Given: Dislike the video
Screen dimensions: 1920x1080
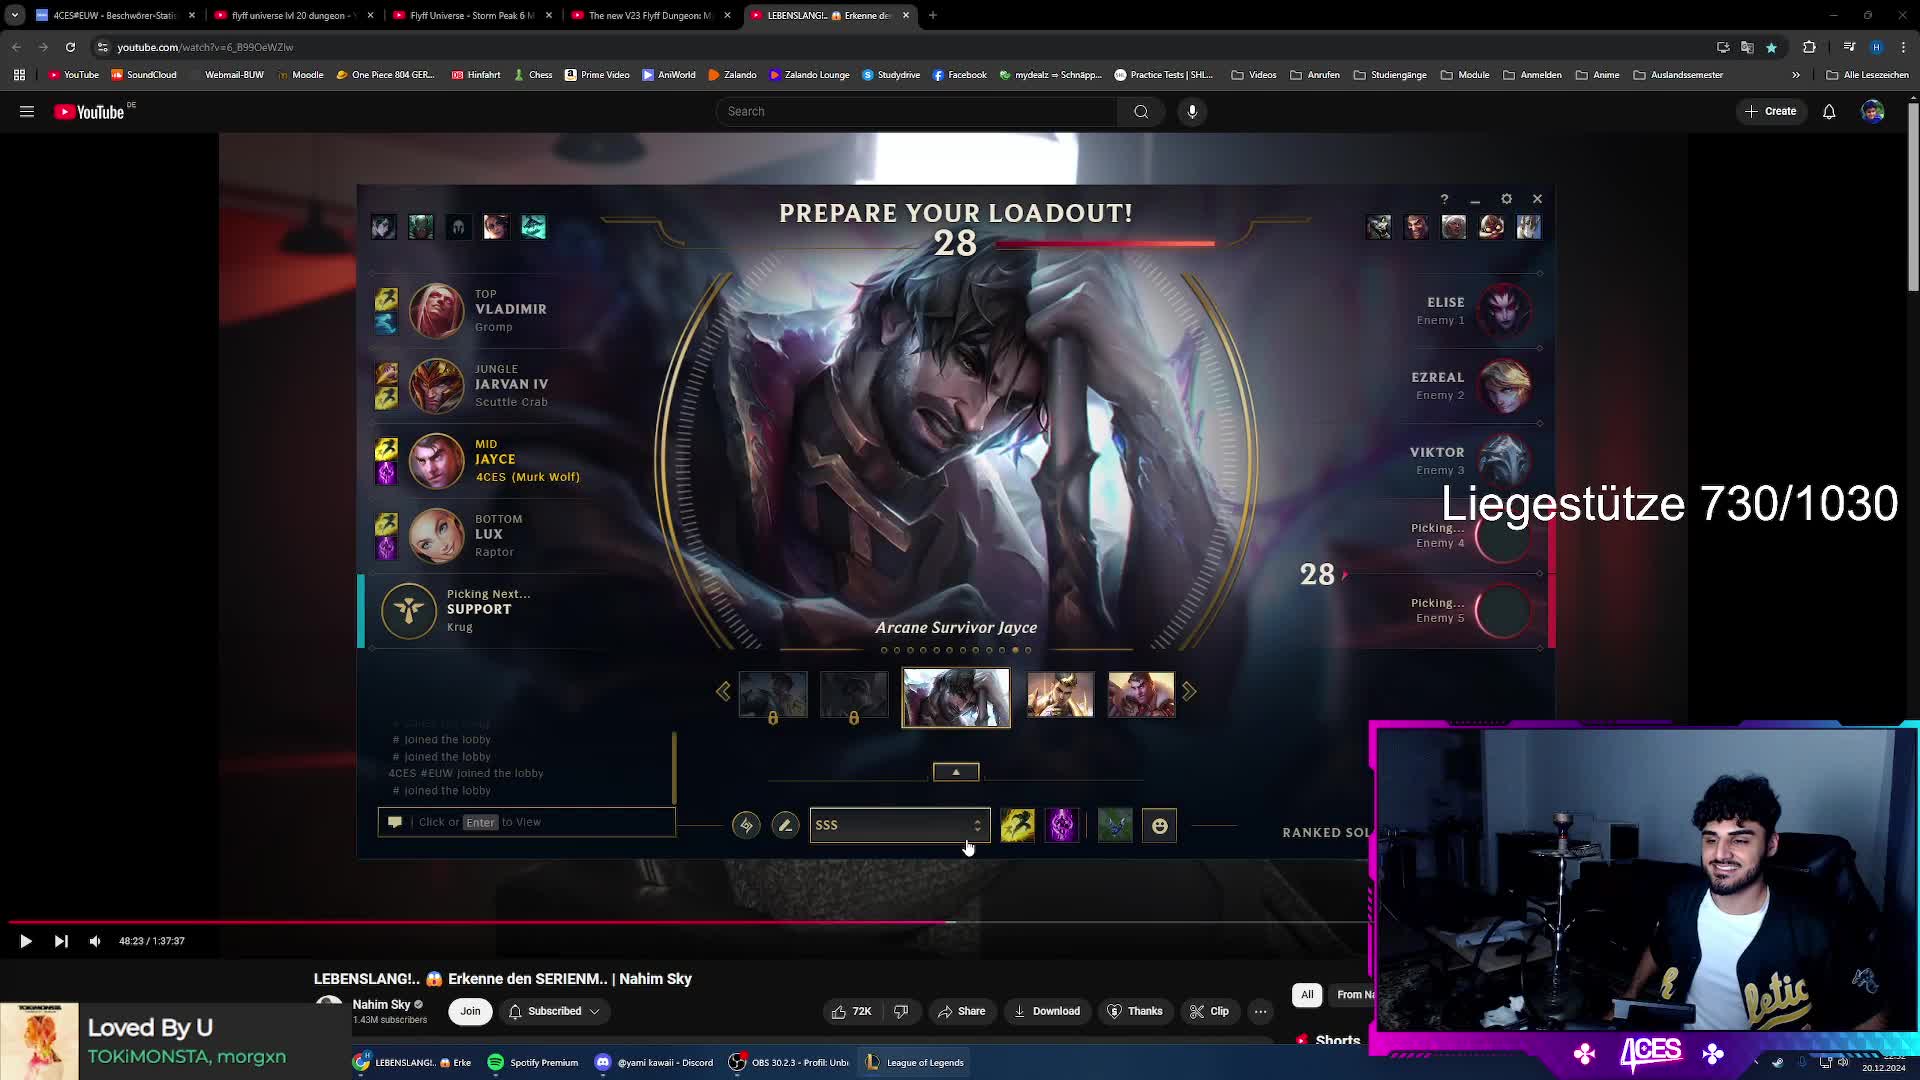Looking at the screenshot, I should pyautogui.click(x=901, y=1011).
